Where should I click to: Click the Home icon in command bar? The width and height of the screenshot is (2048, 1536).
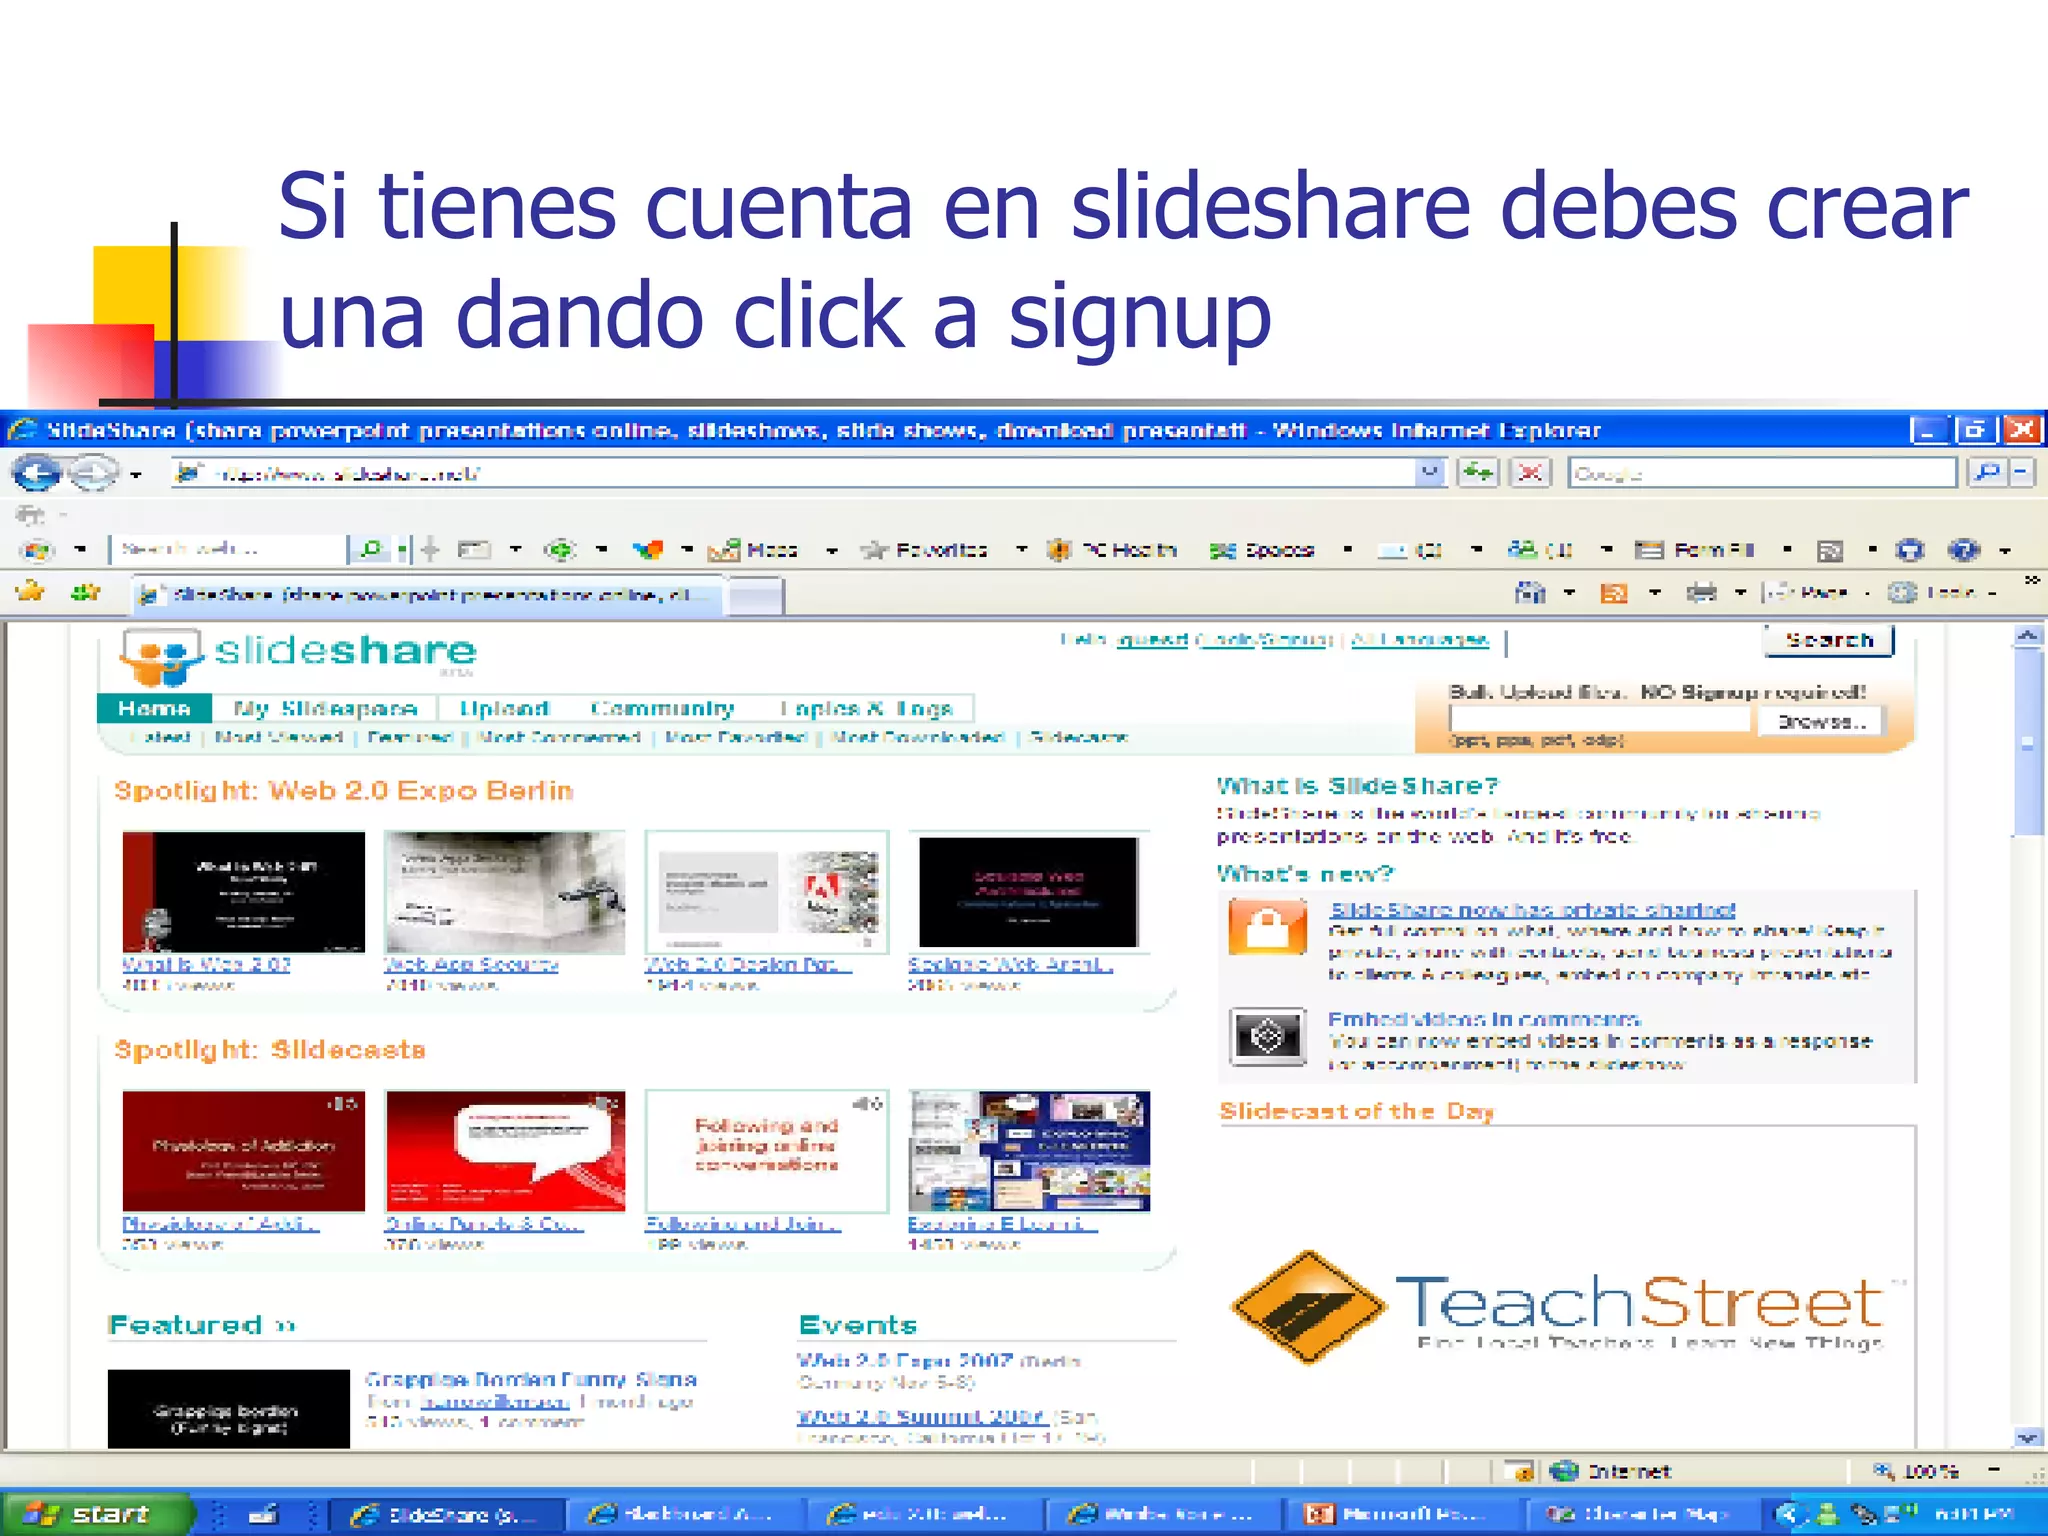click(1530, 593)
